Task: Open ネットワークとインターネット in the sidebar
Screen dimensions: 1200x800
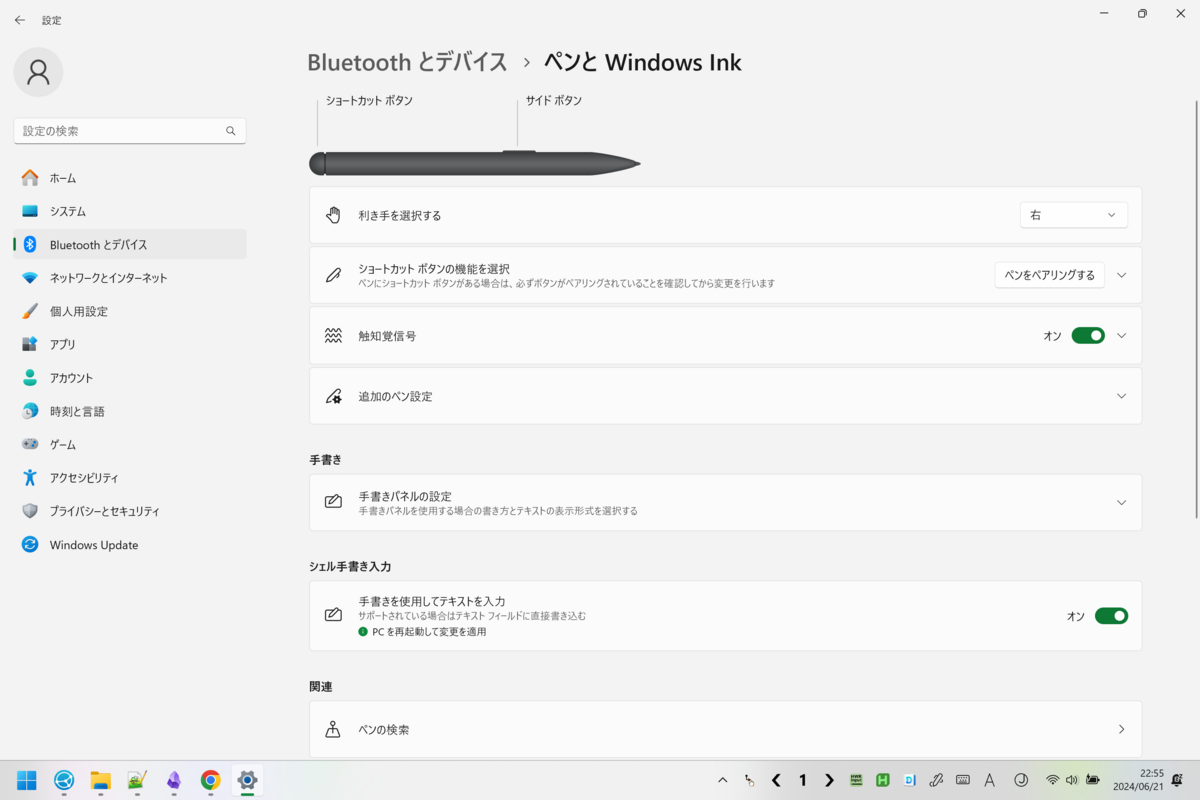Action: coord(130,278)
